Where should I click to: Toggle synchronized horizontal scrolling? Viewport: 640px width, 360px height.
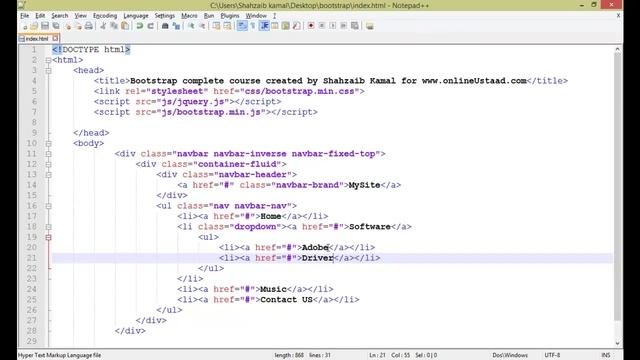pyautogui.click(x=227, y=26)
